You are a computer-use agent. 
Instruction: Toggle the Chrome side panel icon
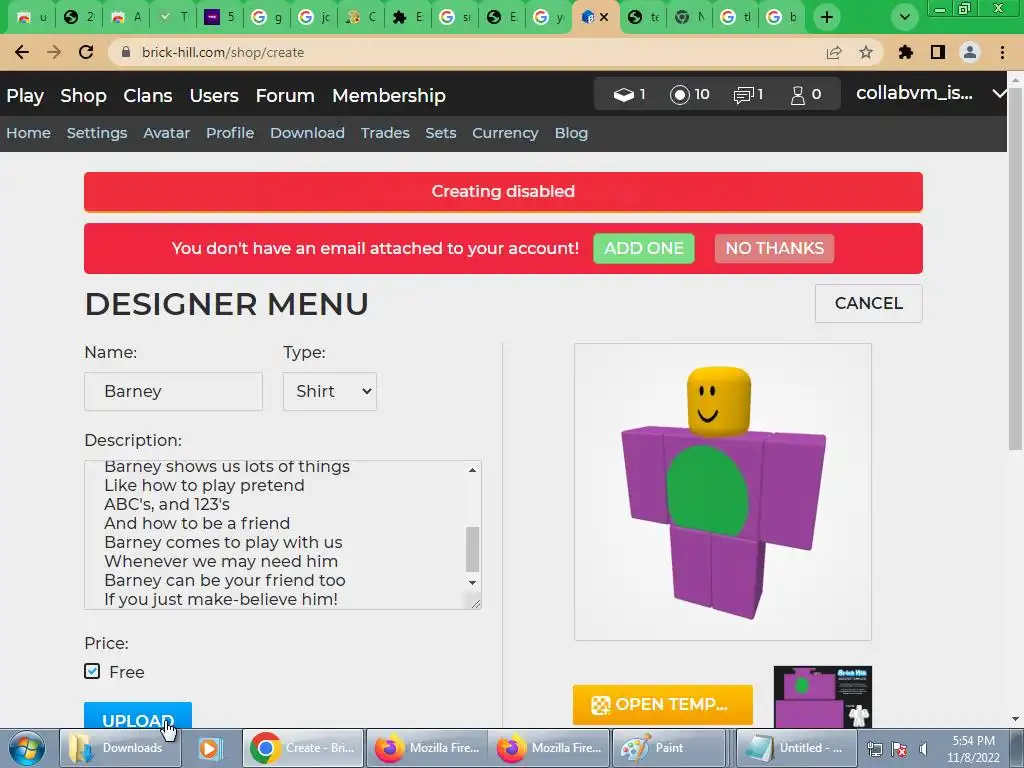click(x=938, y=52)
